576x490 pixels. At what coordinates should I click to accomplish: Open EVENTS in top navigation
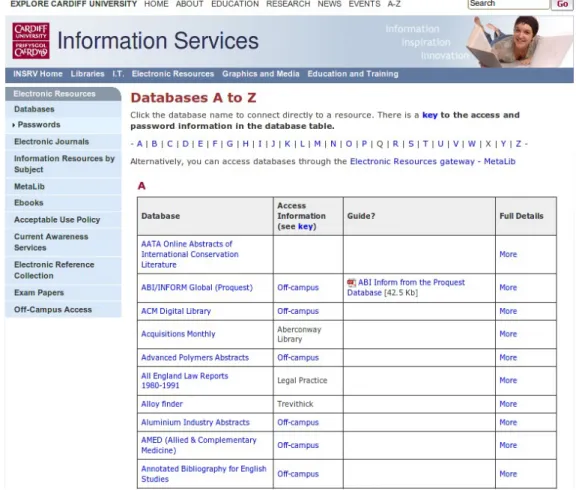pos(364,4)
